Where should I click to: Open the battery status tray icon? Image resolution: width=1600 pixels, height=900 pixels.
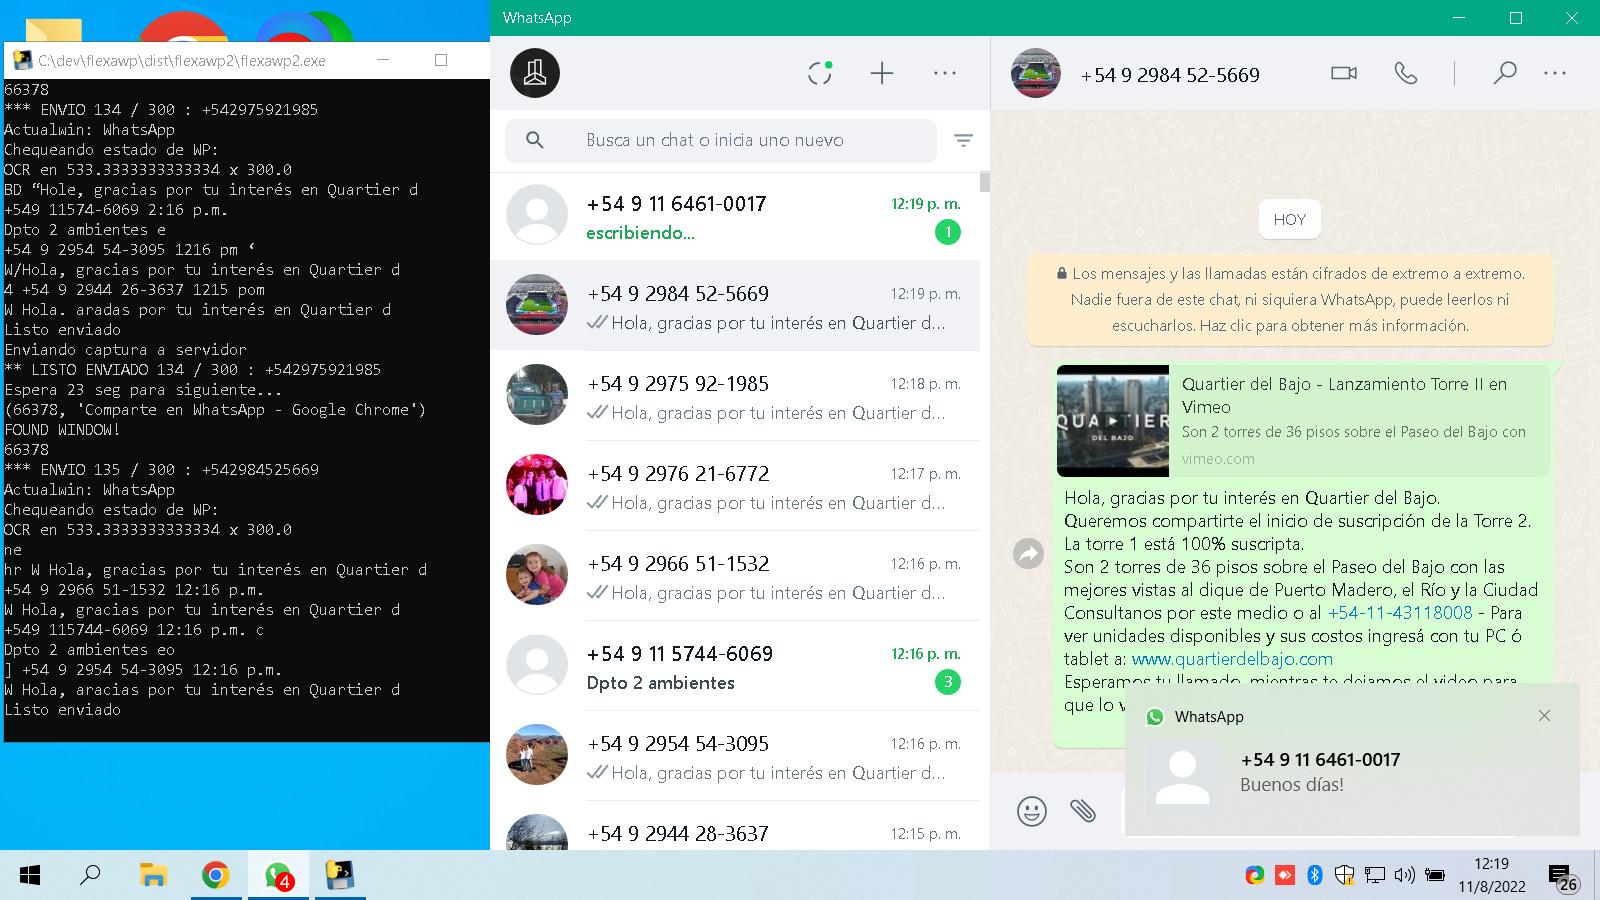click(x=1435, y=876)
